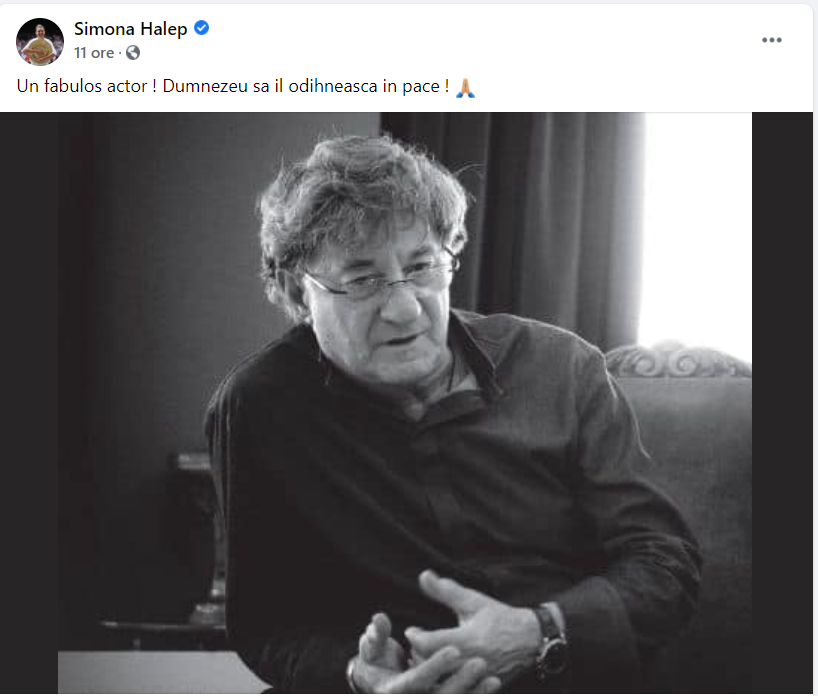This screenshot has height=696, width=818.
Task: Click the man's eyeglasses in the photo
Action: click(x=381, y=279)
